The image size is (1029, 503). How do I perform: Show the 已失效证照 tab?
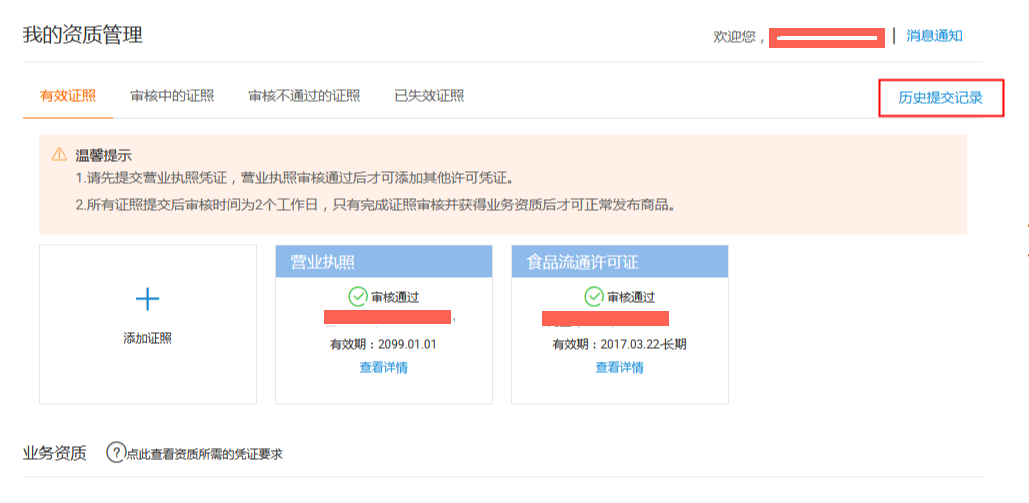[429, 96]
